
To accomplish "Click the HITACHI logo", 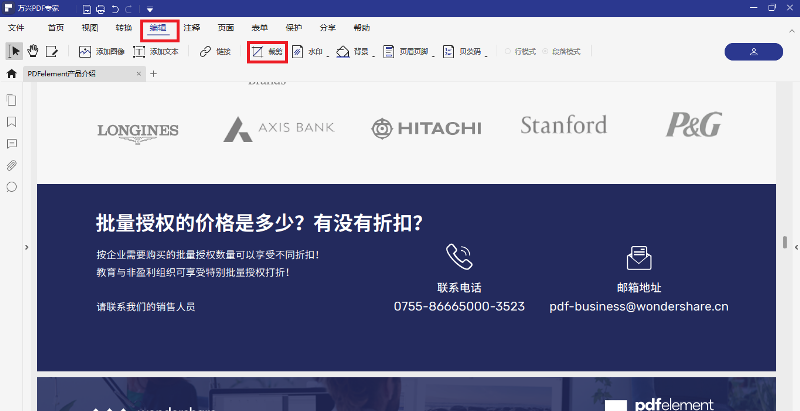I will click(x=426, y=128).
